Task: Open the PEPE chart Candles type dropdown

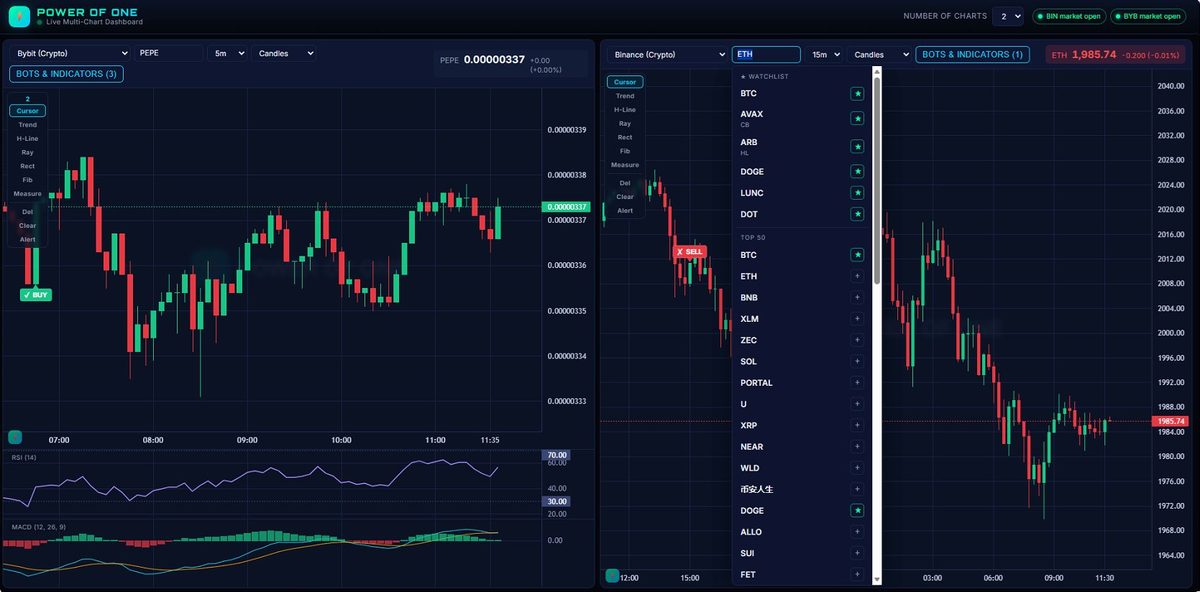Action: (284, 54)
